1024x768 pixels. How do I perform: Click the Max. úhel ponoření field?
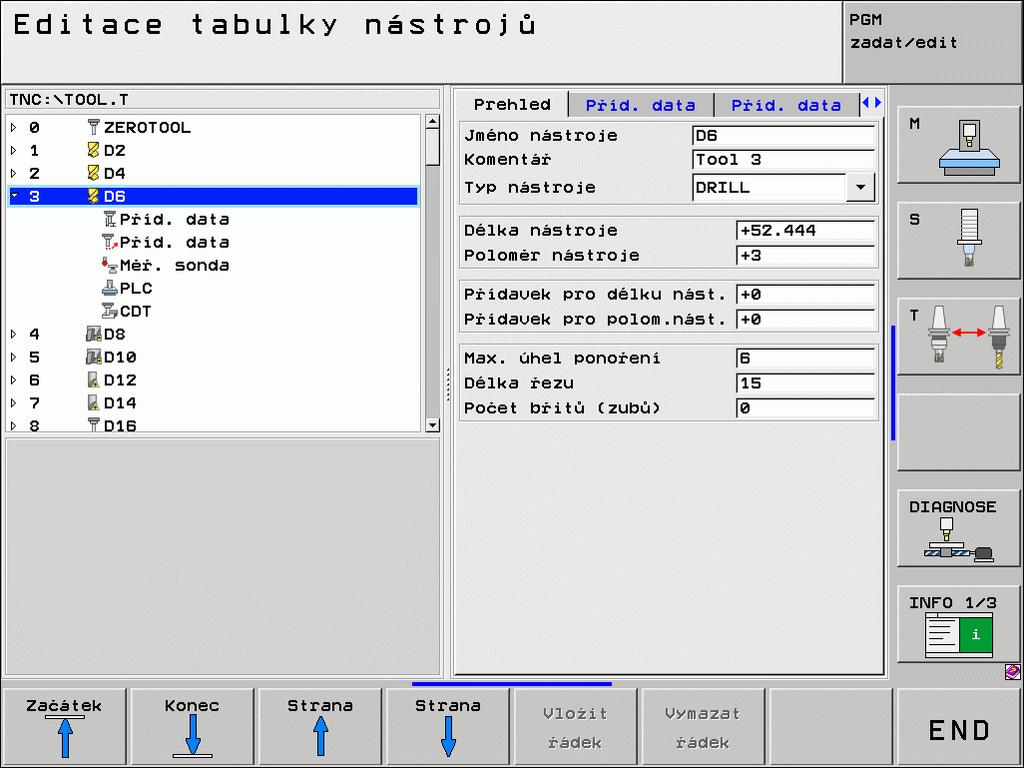[x=805, y=358]
